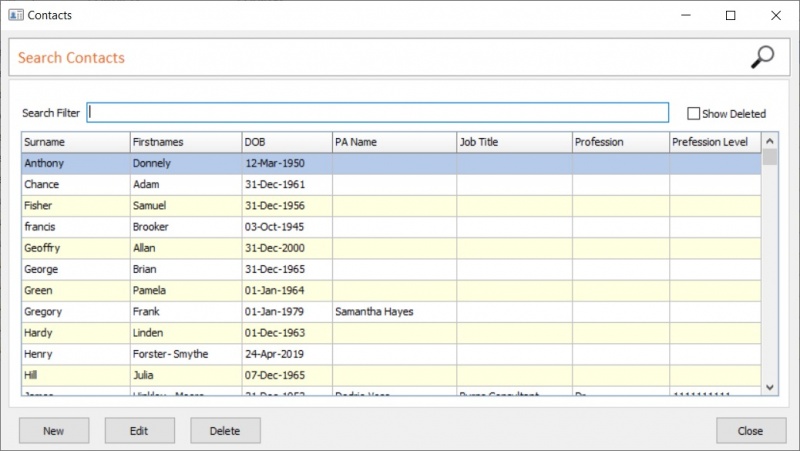The width and height of the screenshot is (800, 451).
Task: Click firstname Brian cell
Action: click(x=186, y=269)
